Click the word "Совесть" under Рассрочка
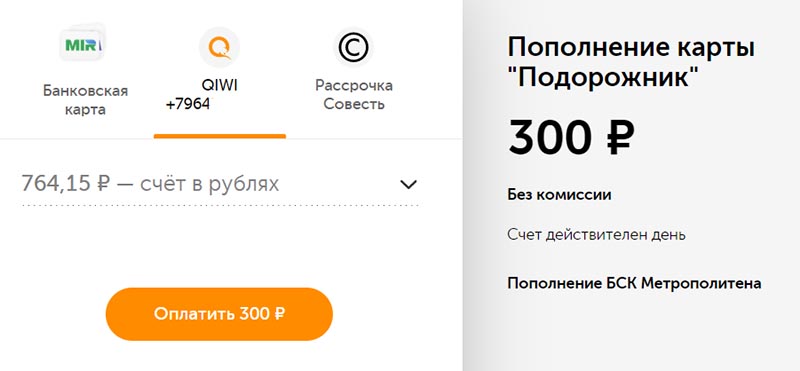 click(x=354, y=104)
